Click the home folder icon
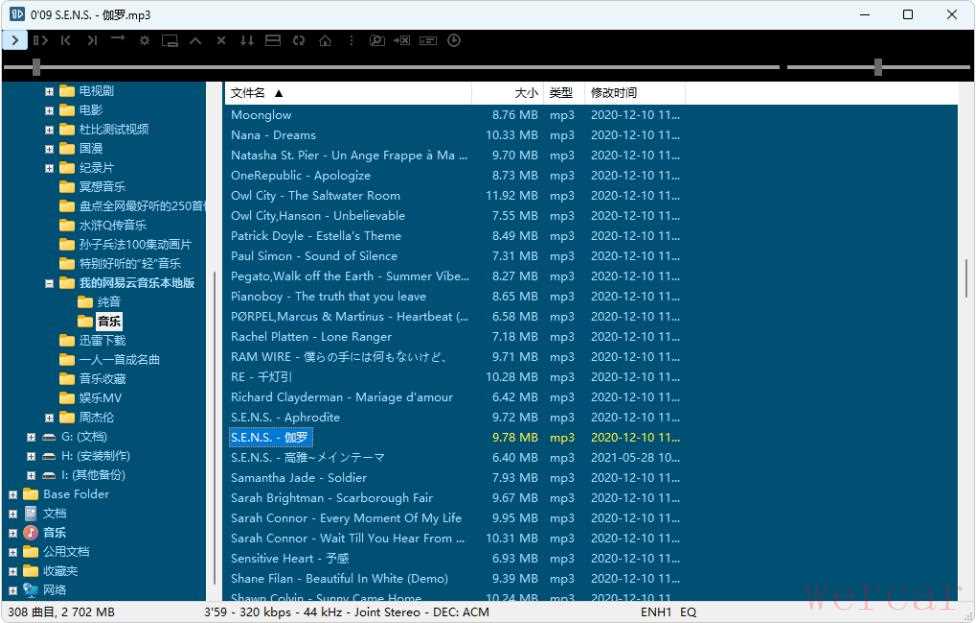 point(325,41)
